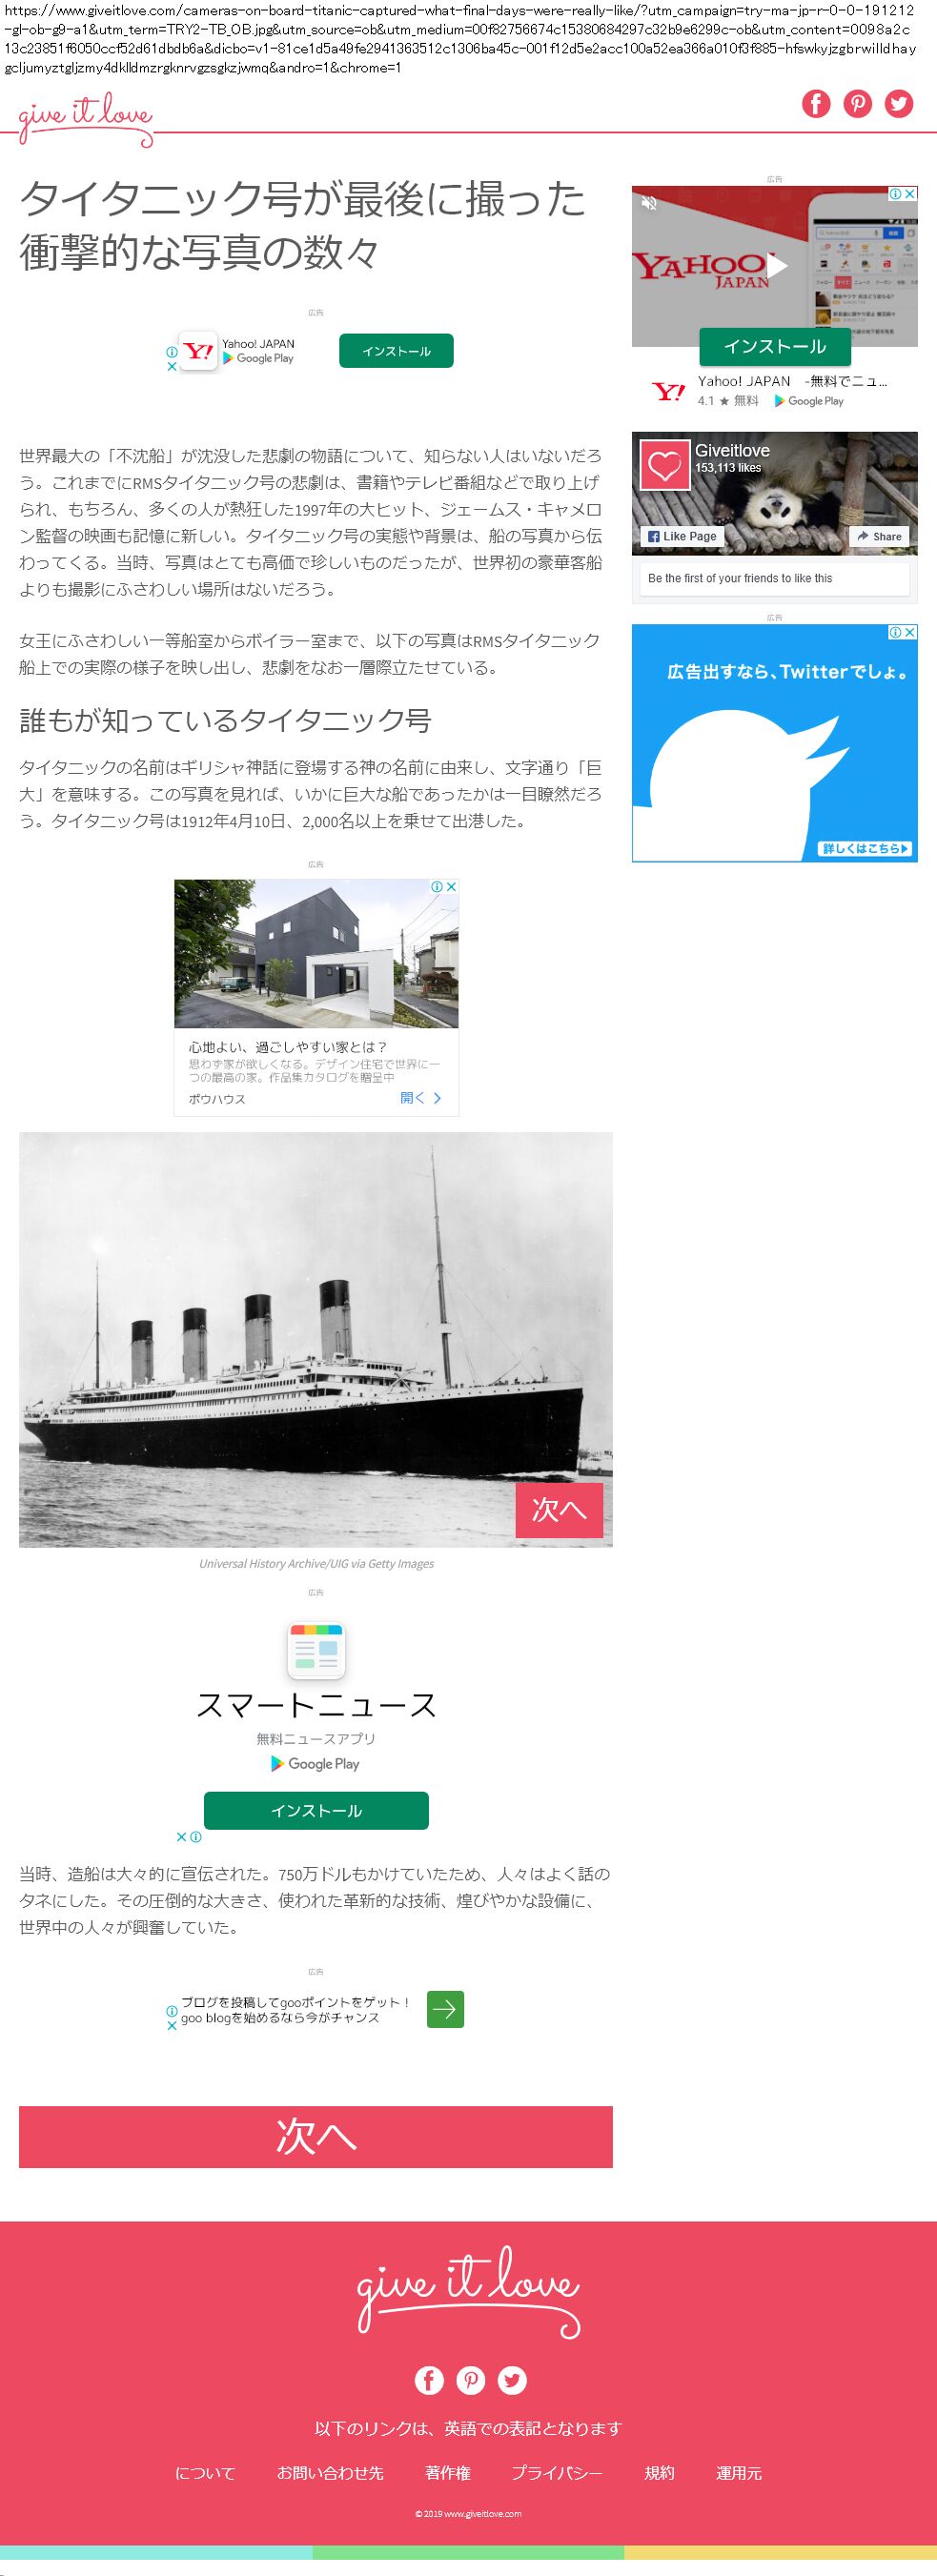Click the green arrow on goo blog ad
Screen dimensions: 937x2576
point(445,2009)
